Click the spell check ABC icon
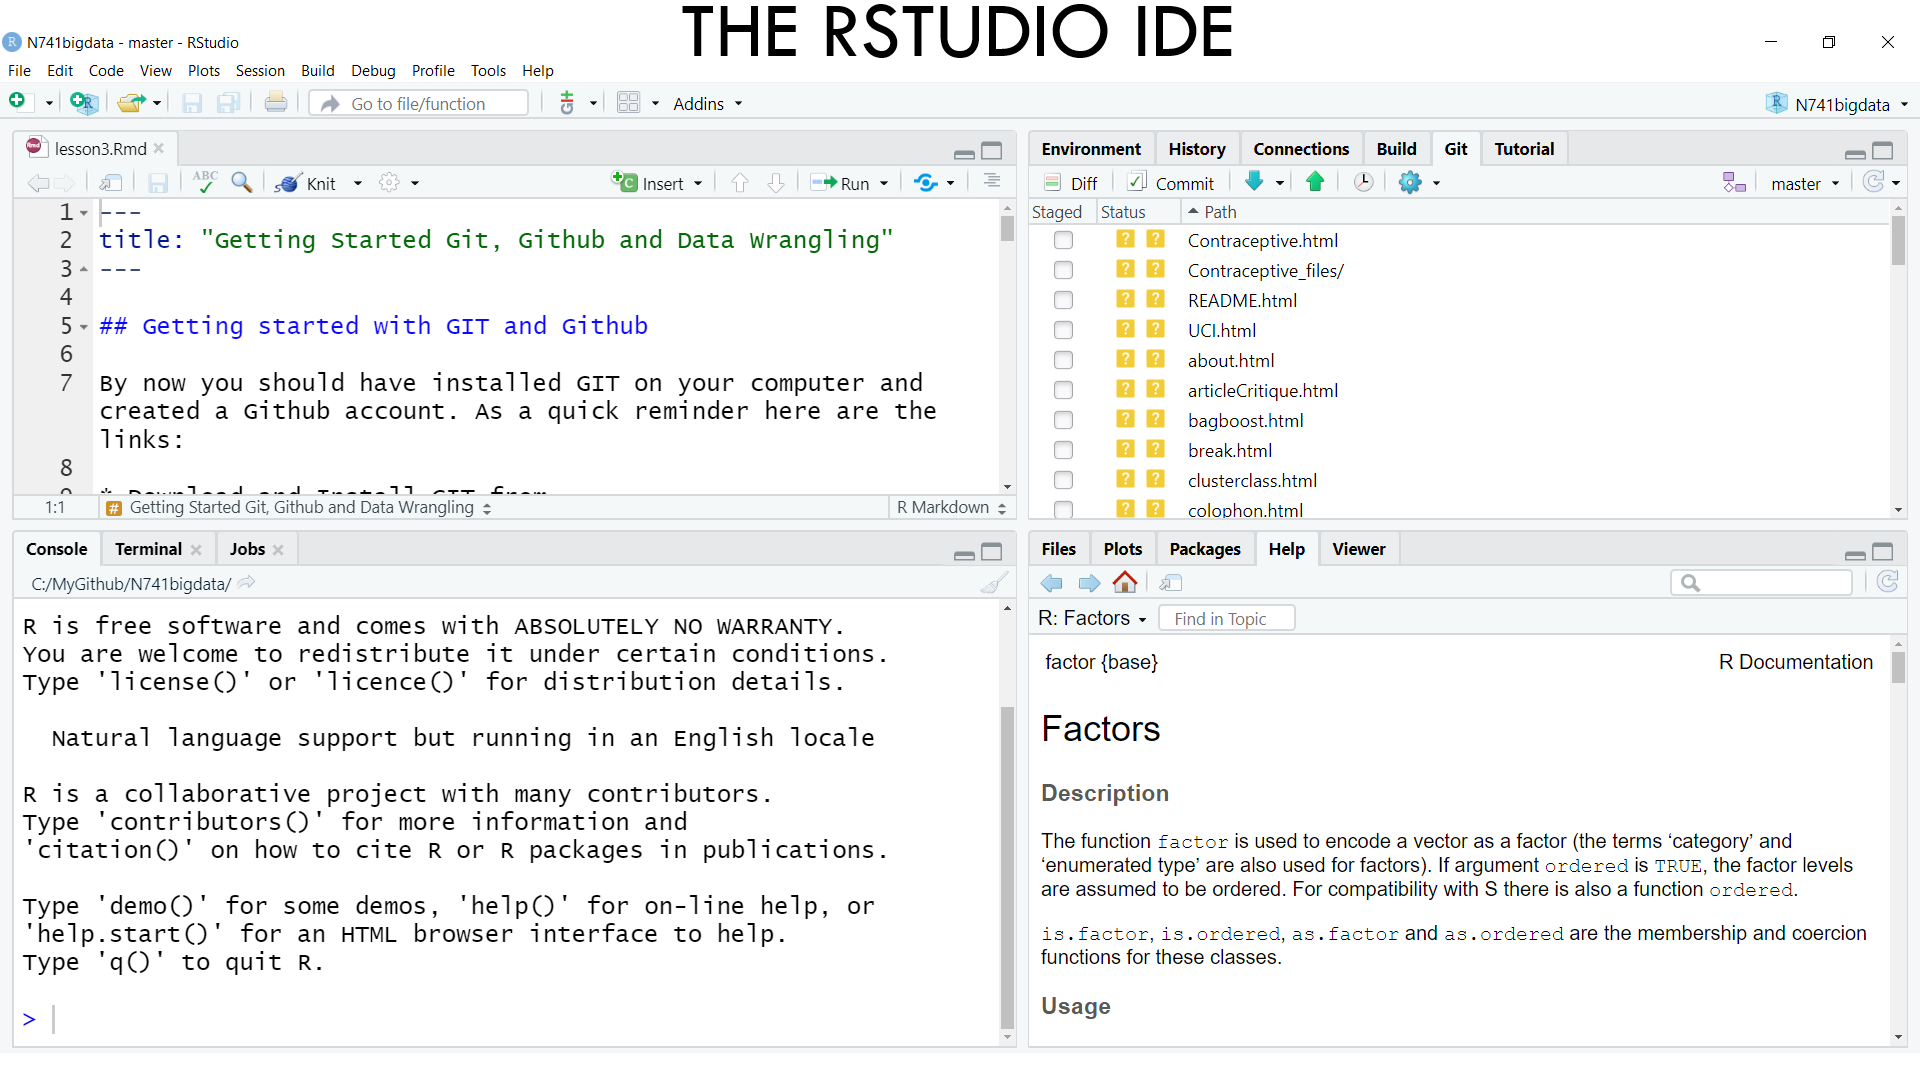The image size is (1920, 1080). click(205, 182)
